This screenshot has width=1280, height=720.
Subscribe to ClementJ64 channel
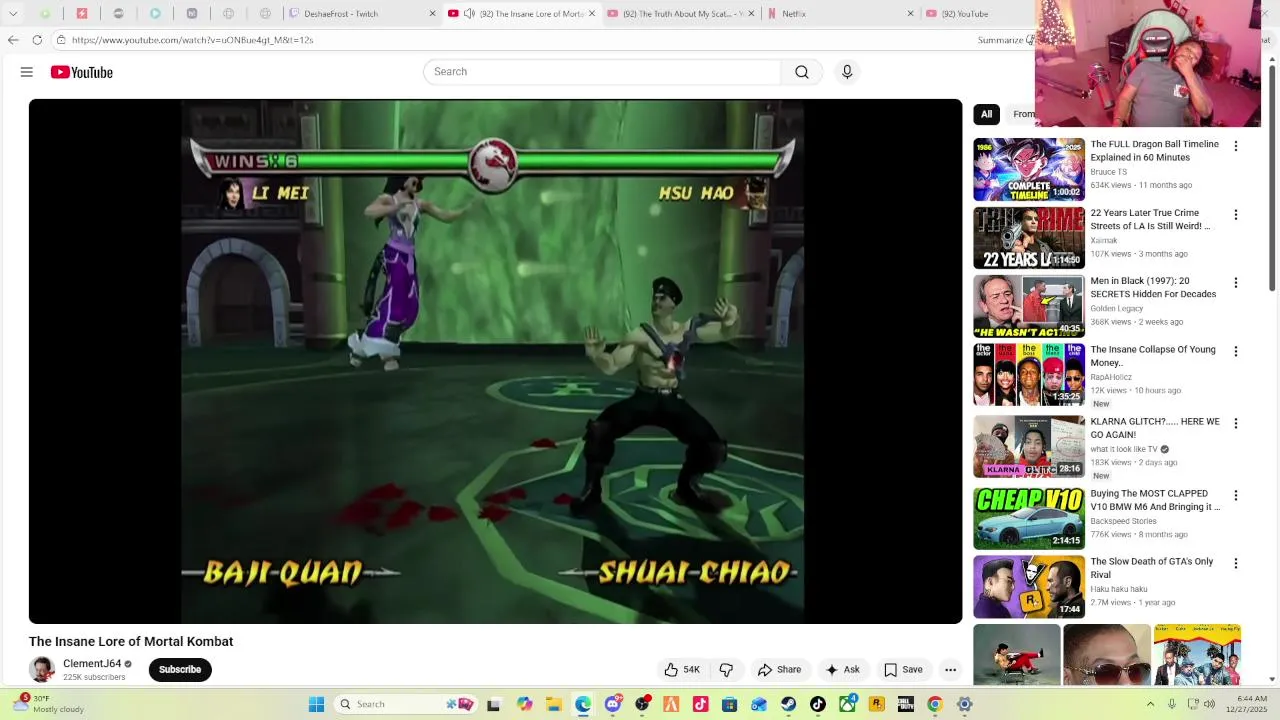[x=180, y=670]
